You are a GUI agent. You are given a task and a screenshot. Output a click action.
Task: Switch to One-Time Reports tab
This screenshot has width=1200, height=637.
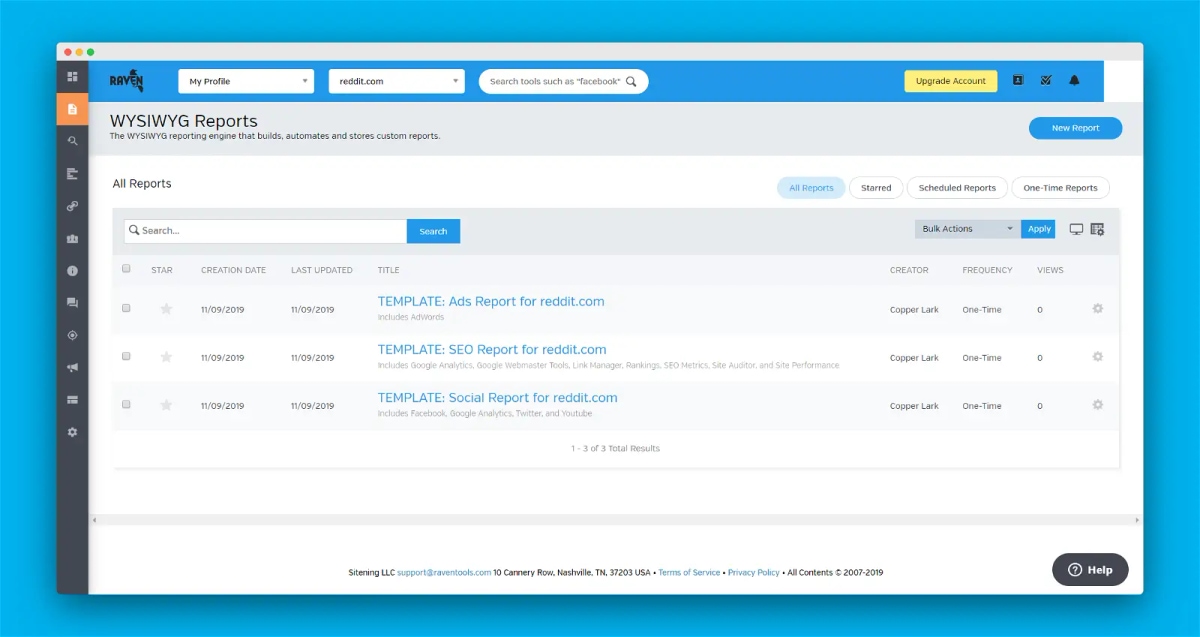click(x=1060, y=188)
